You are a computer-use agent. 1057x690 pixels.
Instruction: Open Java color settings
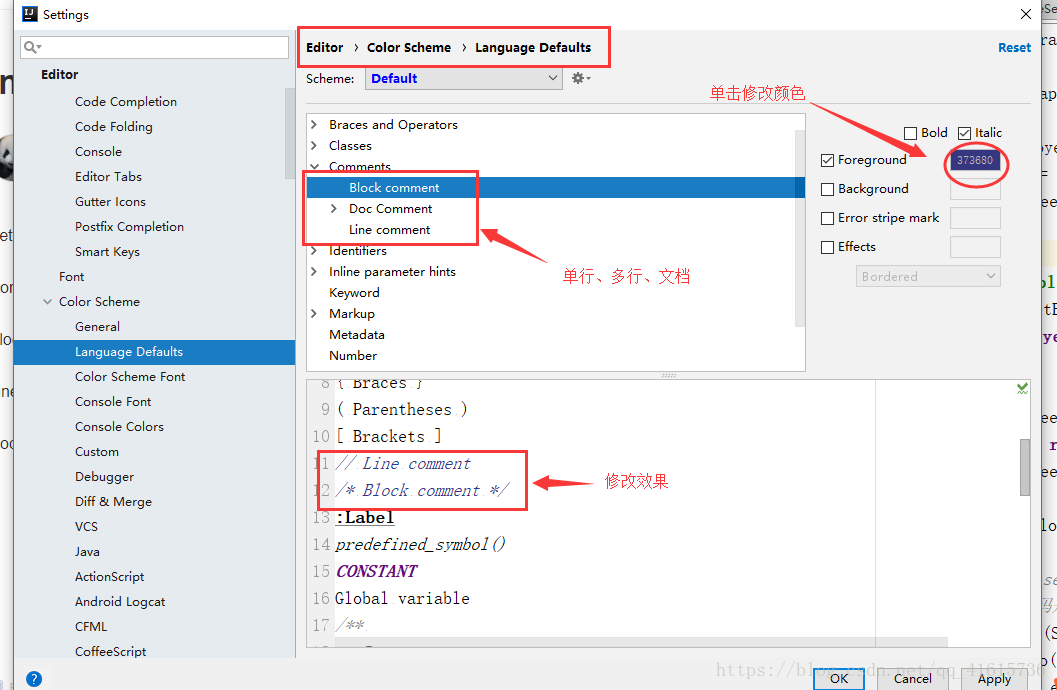point(87,552)
